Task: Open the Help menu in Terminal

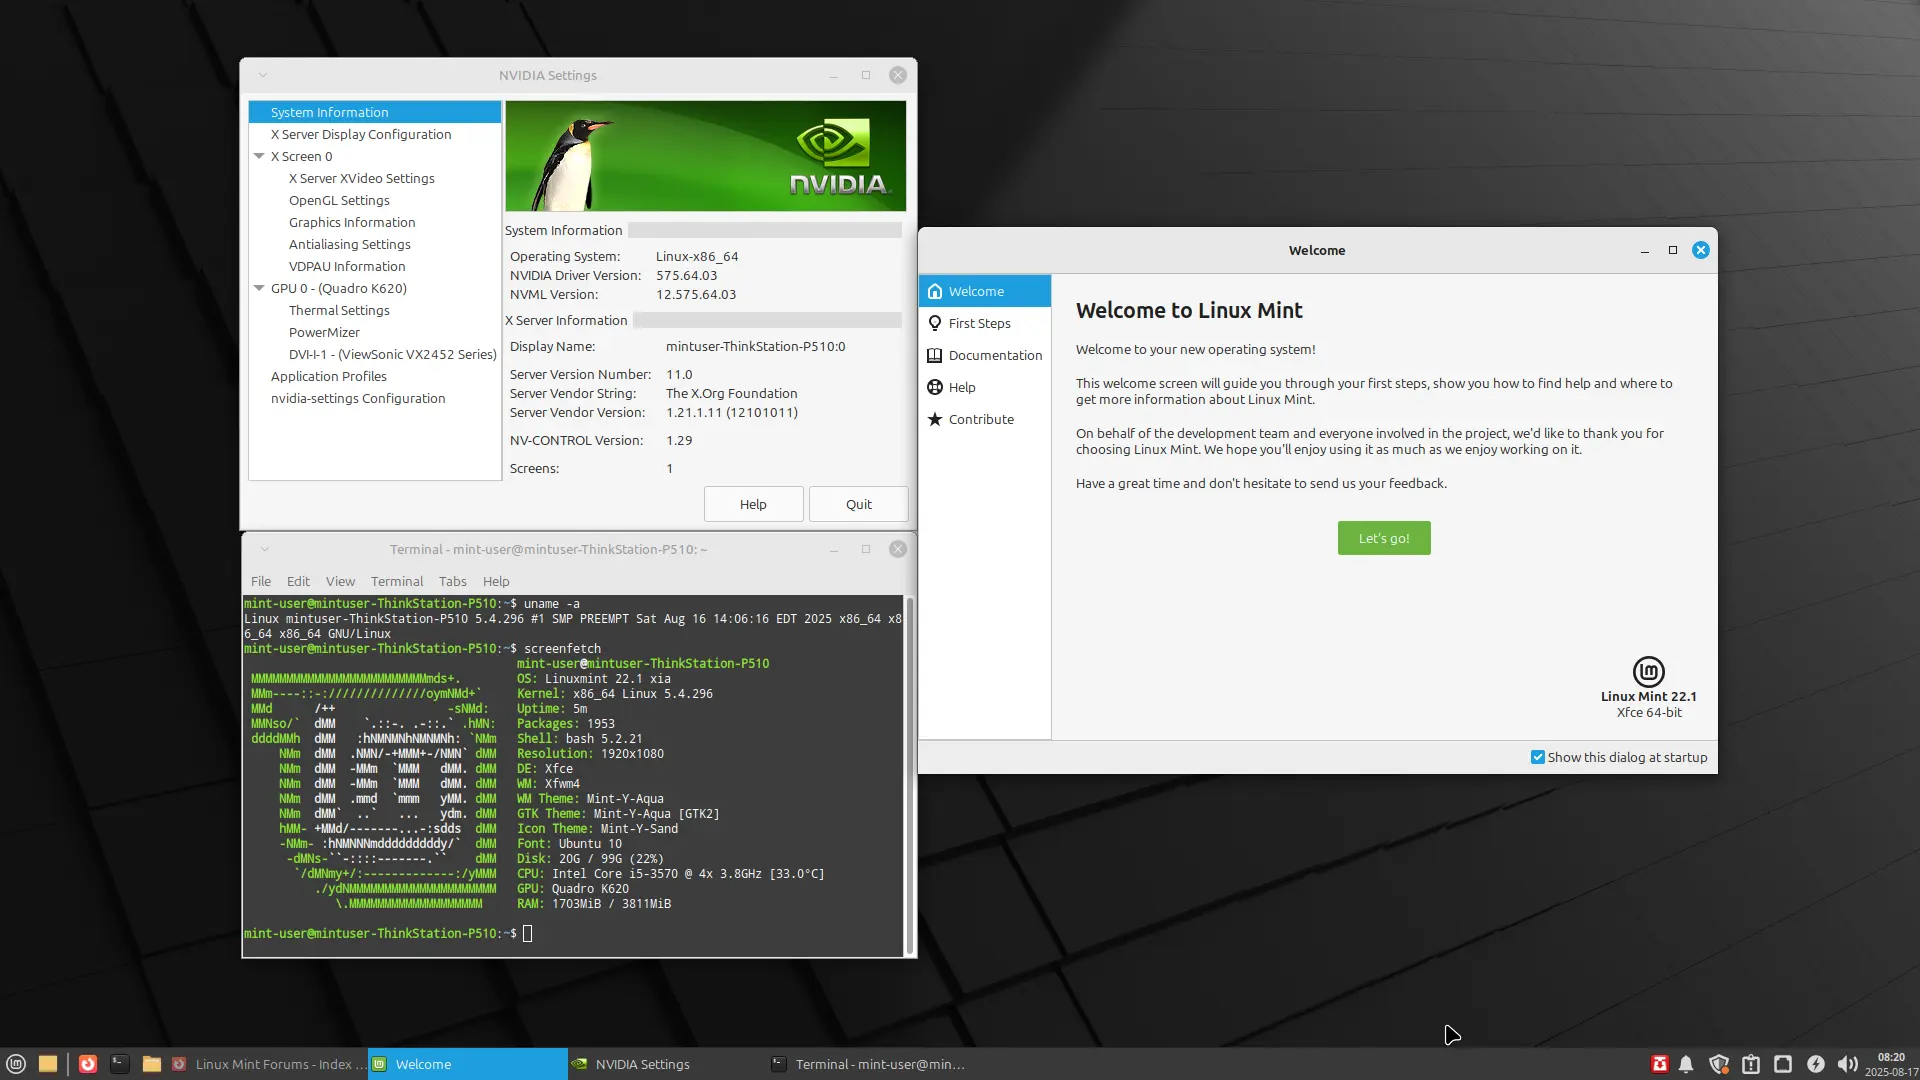Action: (496, 581)
